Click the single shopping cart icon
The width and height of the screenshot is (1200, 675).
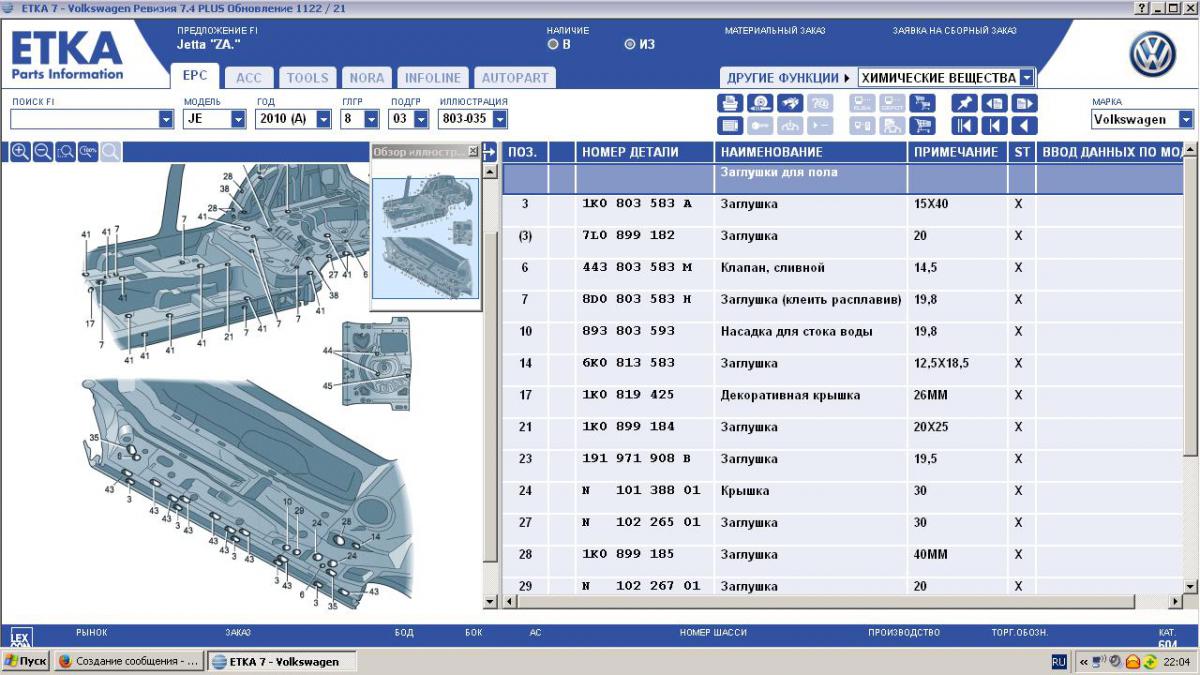922,126
